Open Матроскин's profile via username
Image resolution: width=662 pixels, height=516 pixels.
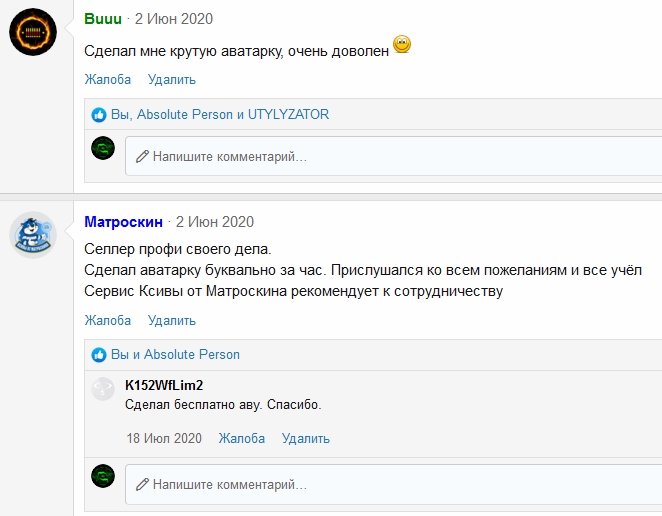pos(123,222)
